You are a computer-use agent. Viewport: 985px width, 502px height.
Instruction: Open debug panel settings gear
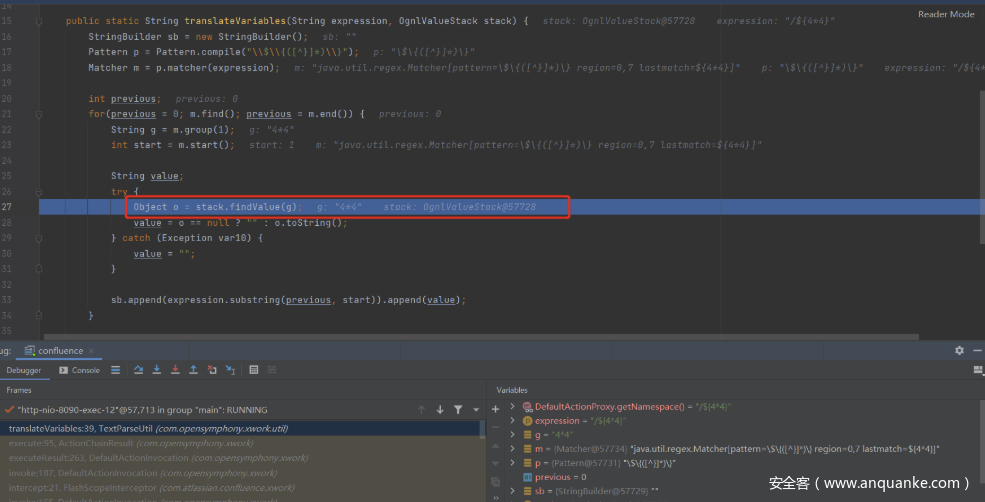(x=959, y=351)
